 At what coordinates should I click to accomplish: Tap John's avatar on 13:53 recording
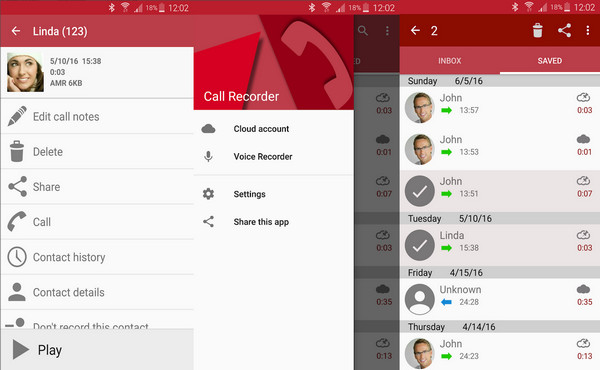point(420,149)
